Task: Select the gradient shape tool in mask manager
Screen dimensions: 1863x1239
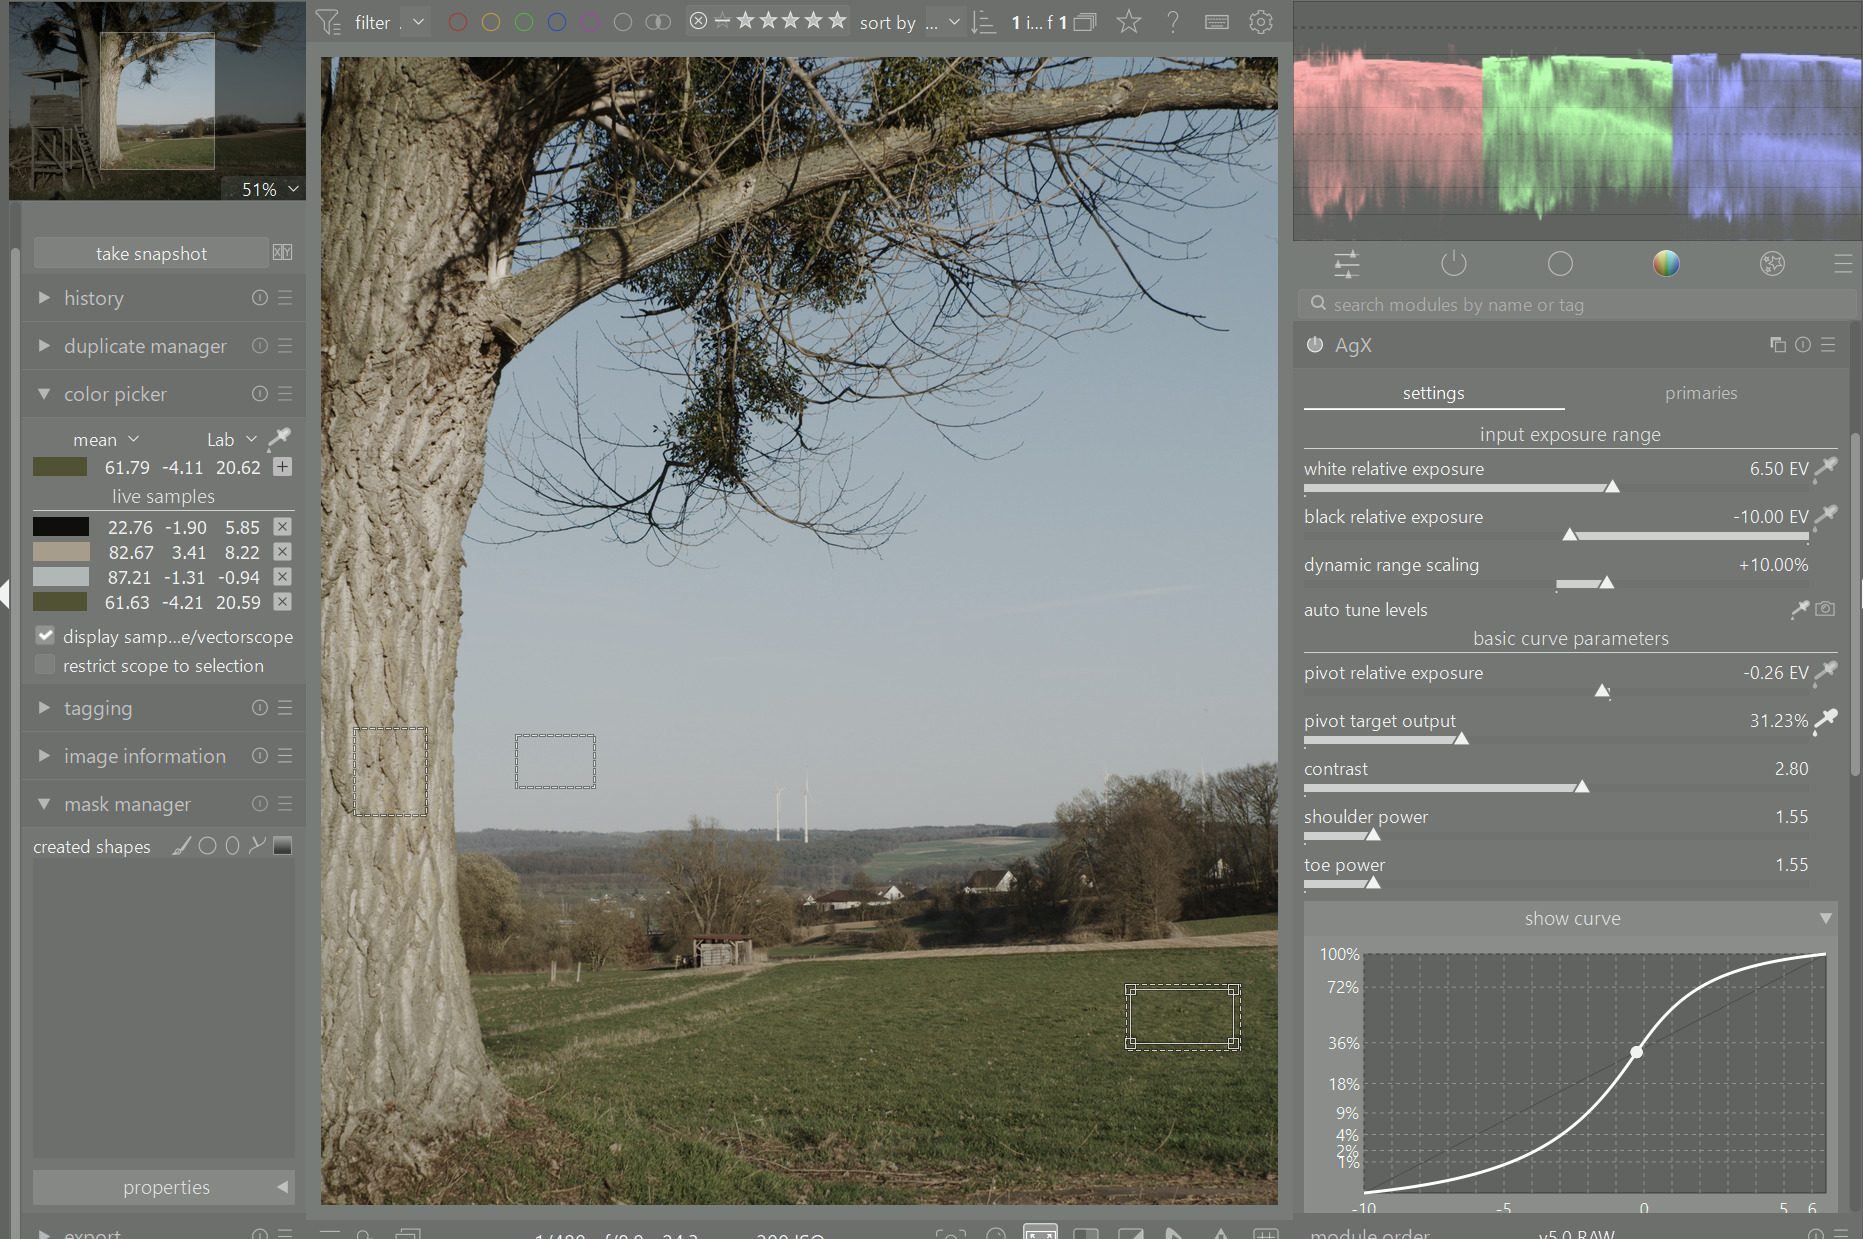Action: pos(283,846)
